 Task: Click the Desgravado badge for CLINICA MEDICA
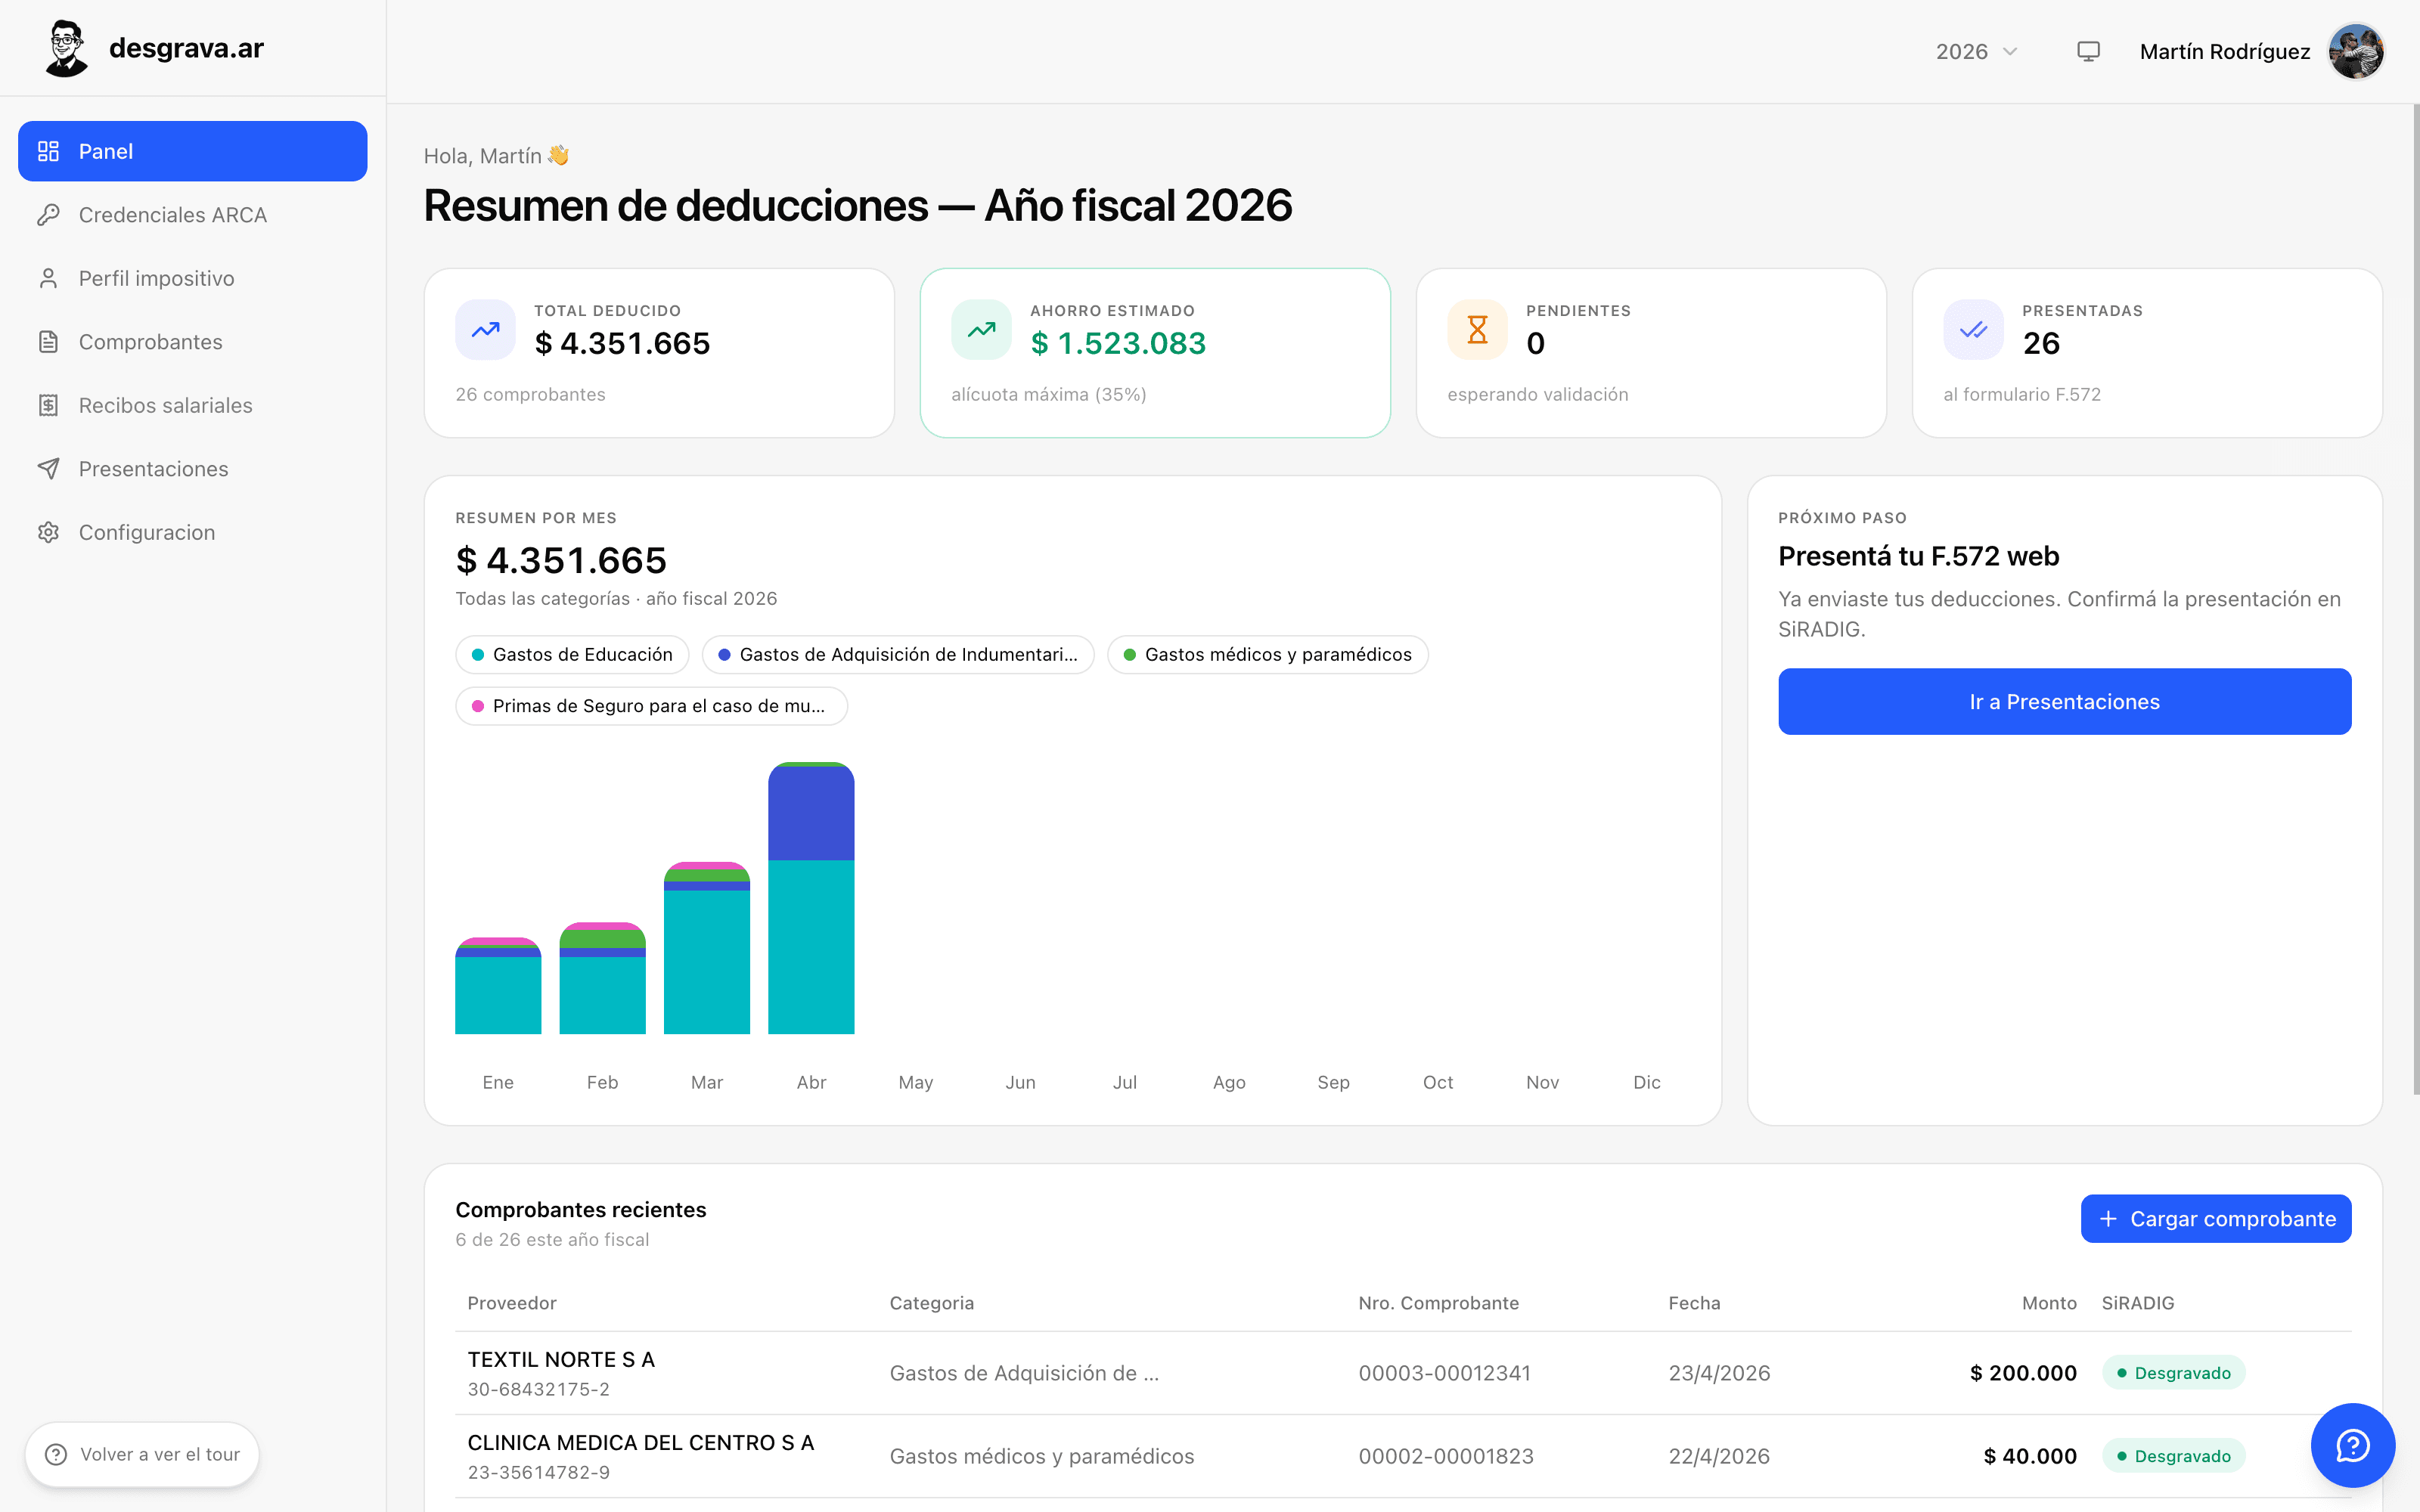(x=2174, y=1456)
